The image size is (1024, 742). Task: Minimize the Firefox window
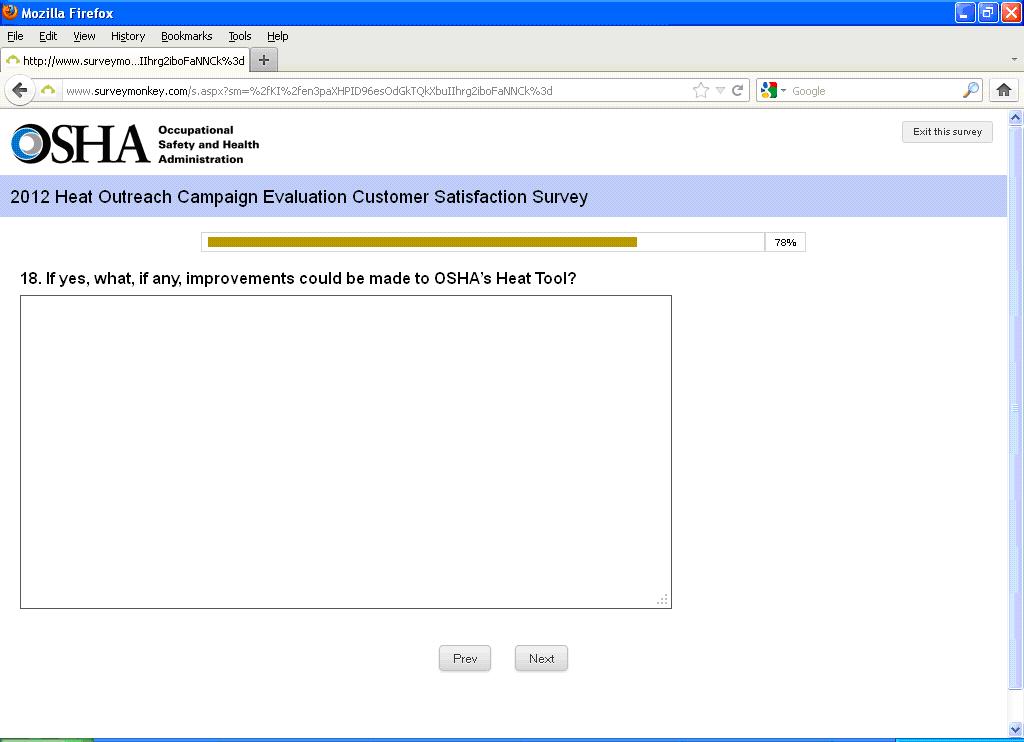click(965, 12)
